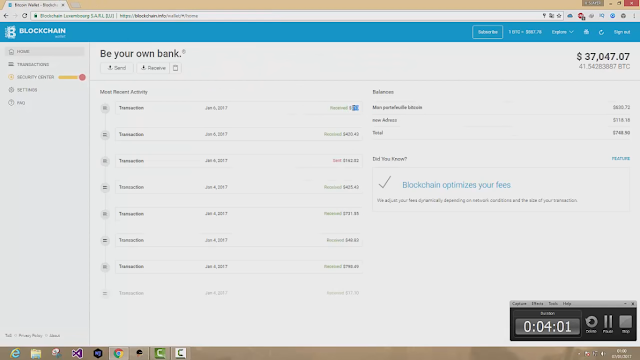Click the gift icon next to Explore
640x360 pixels.
(586, 32)
